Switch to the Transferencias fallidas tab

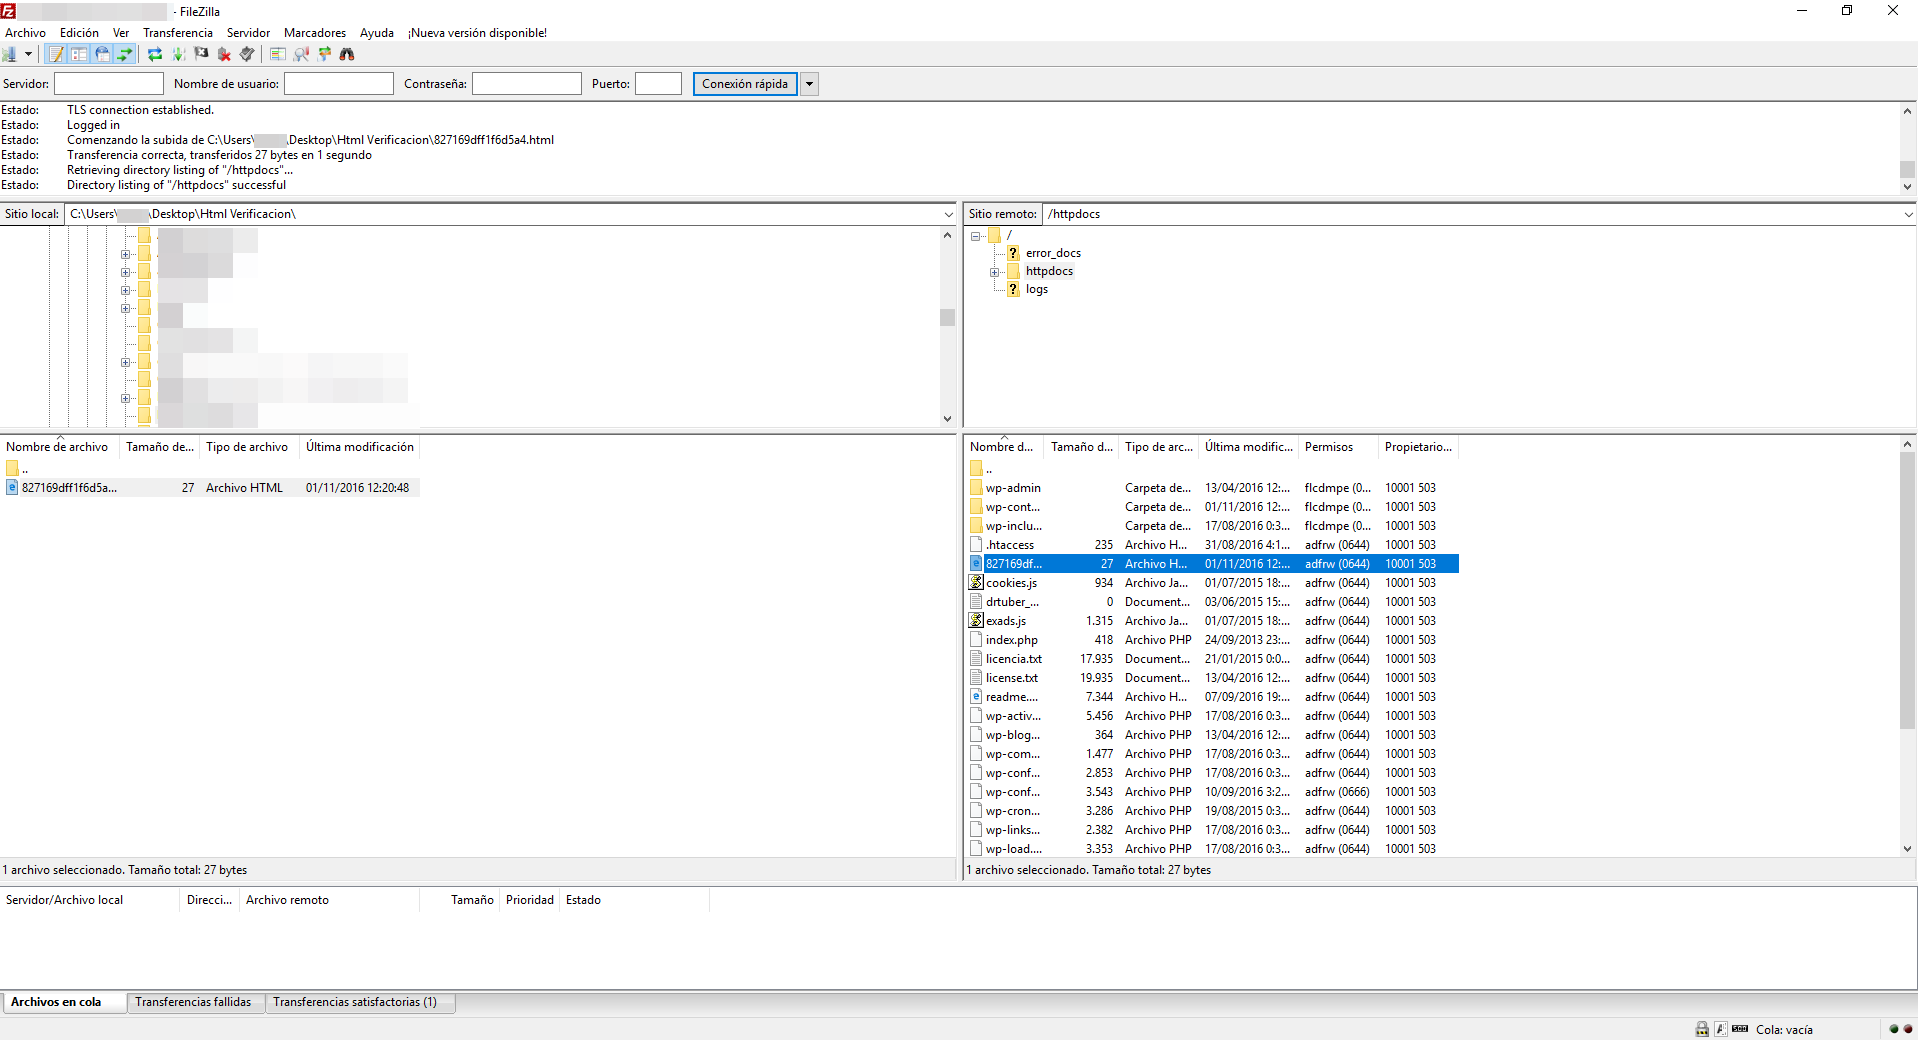(193, 1002)
